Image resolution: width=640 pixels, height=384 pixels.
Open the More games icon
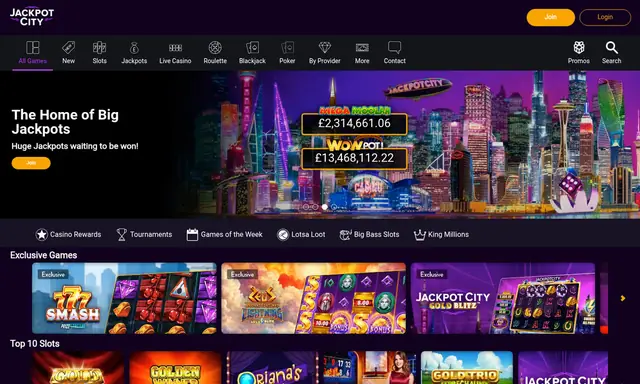pos(362,48)
